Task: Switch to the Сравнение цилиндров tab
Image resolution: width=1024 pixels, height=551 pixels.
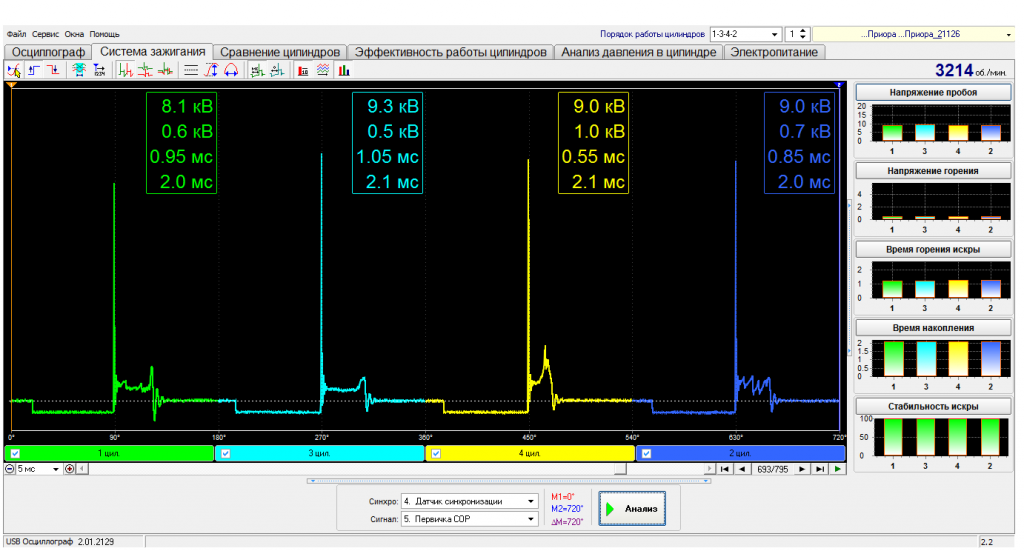Action: (x=280, y=52)
